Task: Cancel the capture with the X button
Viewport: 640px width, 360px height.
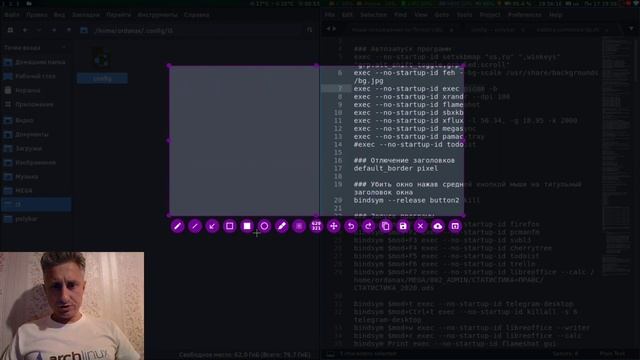Action: click(x=420, y=226)
